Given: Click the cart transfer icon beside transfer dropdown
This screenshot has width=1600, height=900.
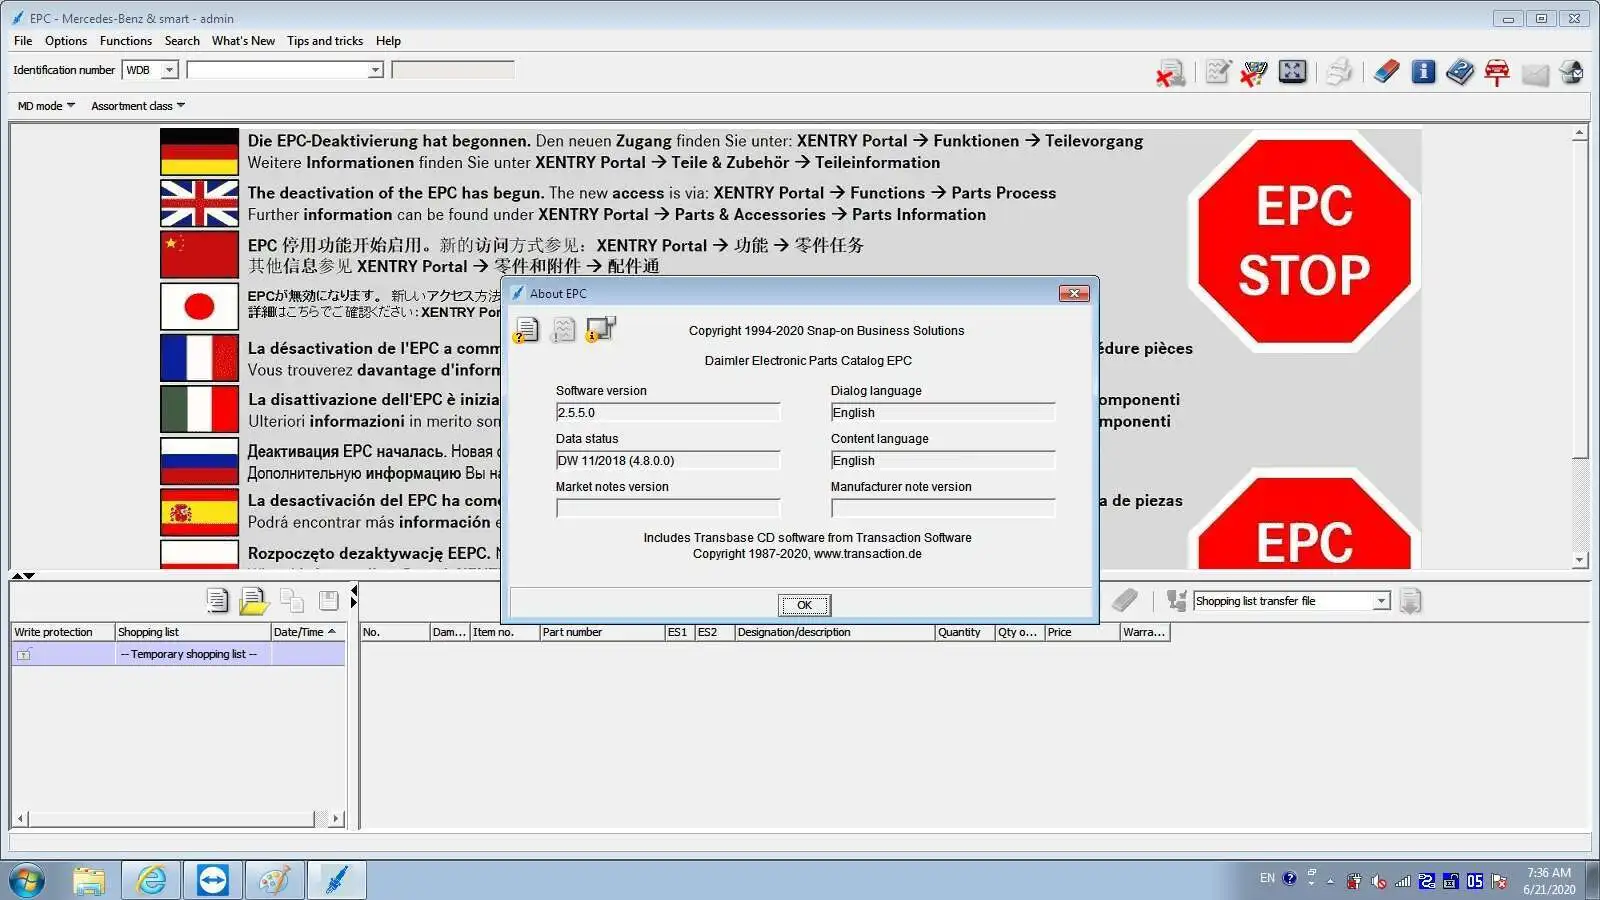Looking at the screenshot, I should pyautogui.click(x=1177, y=600).
